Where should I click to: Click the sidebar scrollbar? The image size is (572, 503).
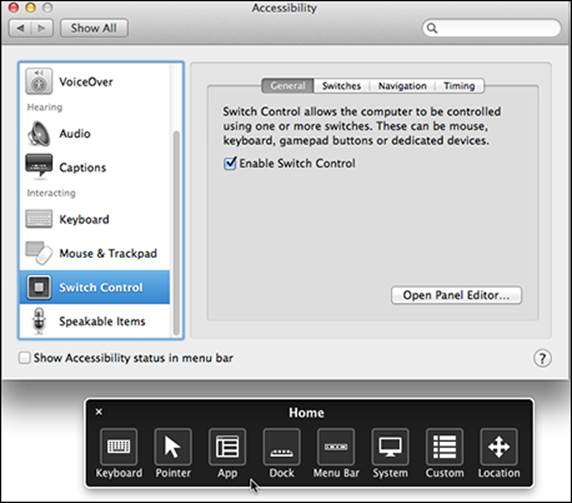point(176,233)
